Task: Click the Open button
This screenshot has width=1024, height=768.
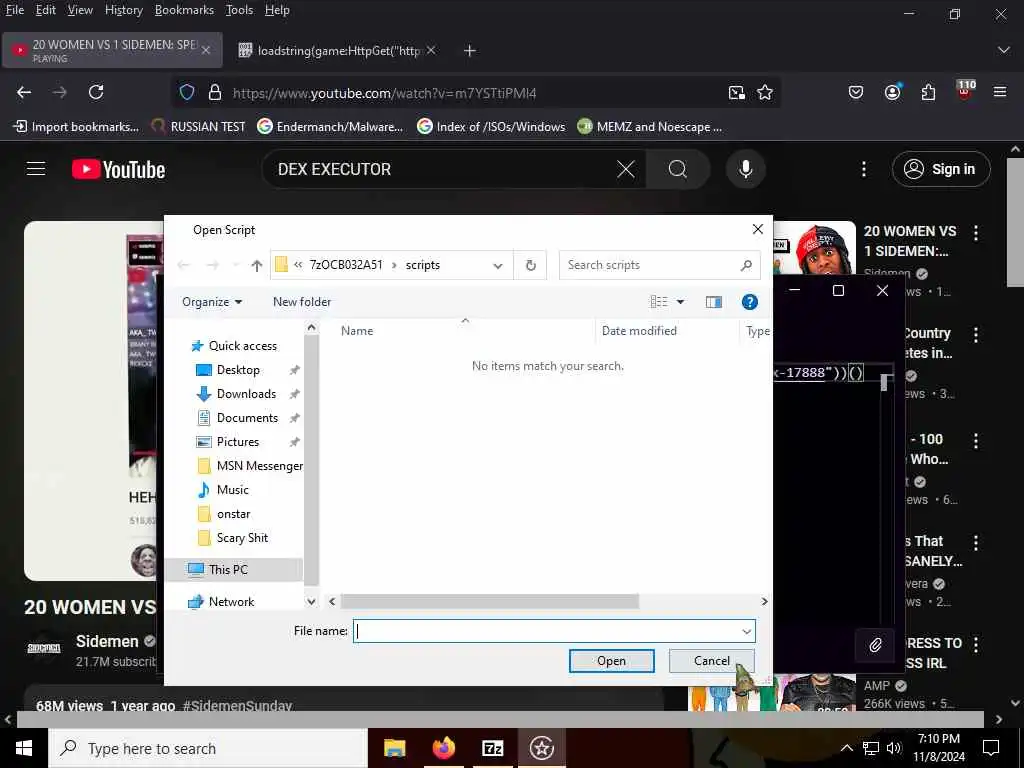Action: coord(611,661)
